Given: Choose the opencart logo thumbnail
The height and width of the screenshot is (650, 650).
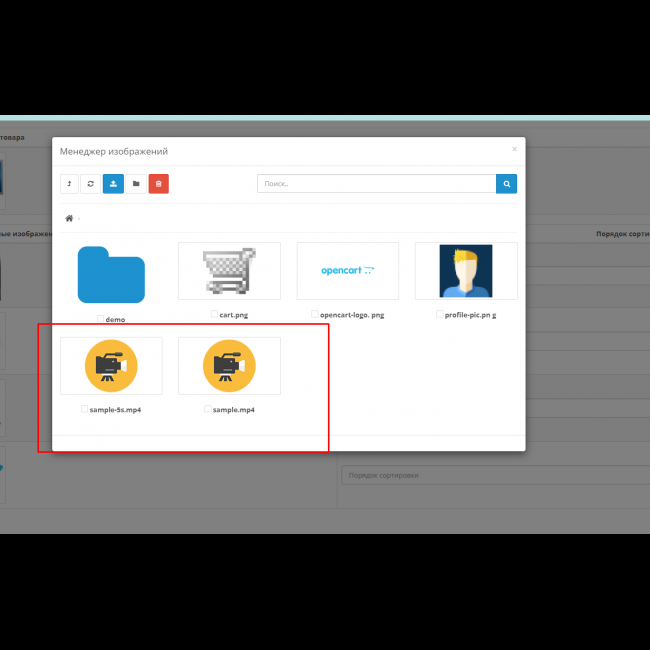Looking at the screenshot, I should click(x=347, y=271).
